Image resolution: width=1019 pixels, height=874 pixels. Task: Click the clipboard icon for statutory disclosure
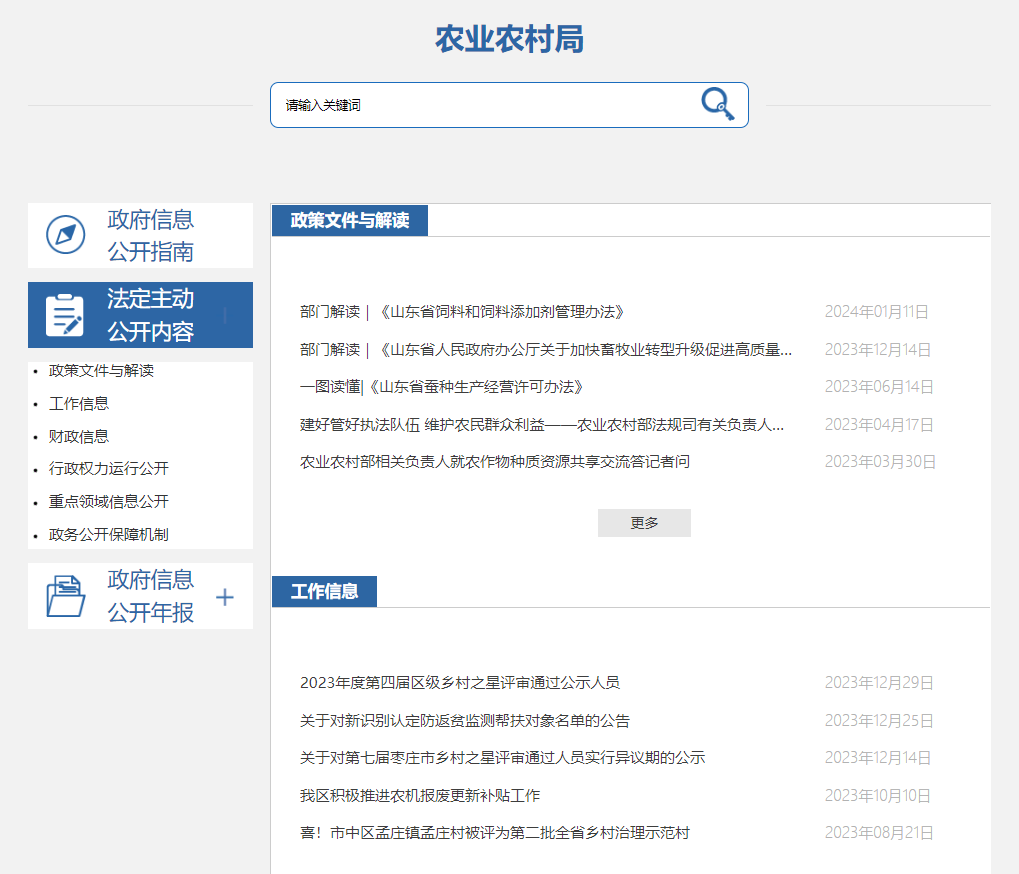(65, 315)
